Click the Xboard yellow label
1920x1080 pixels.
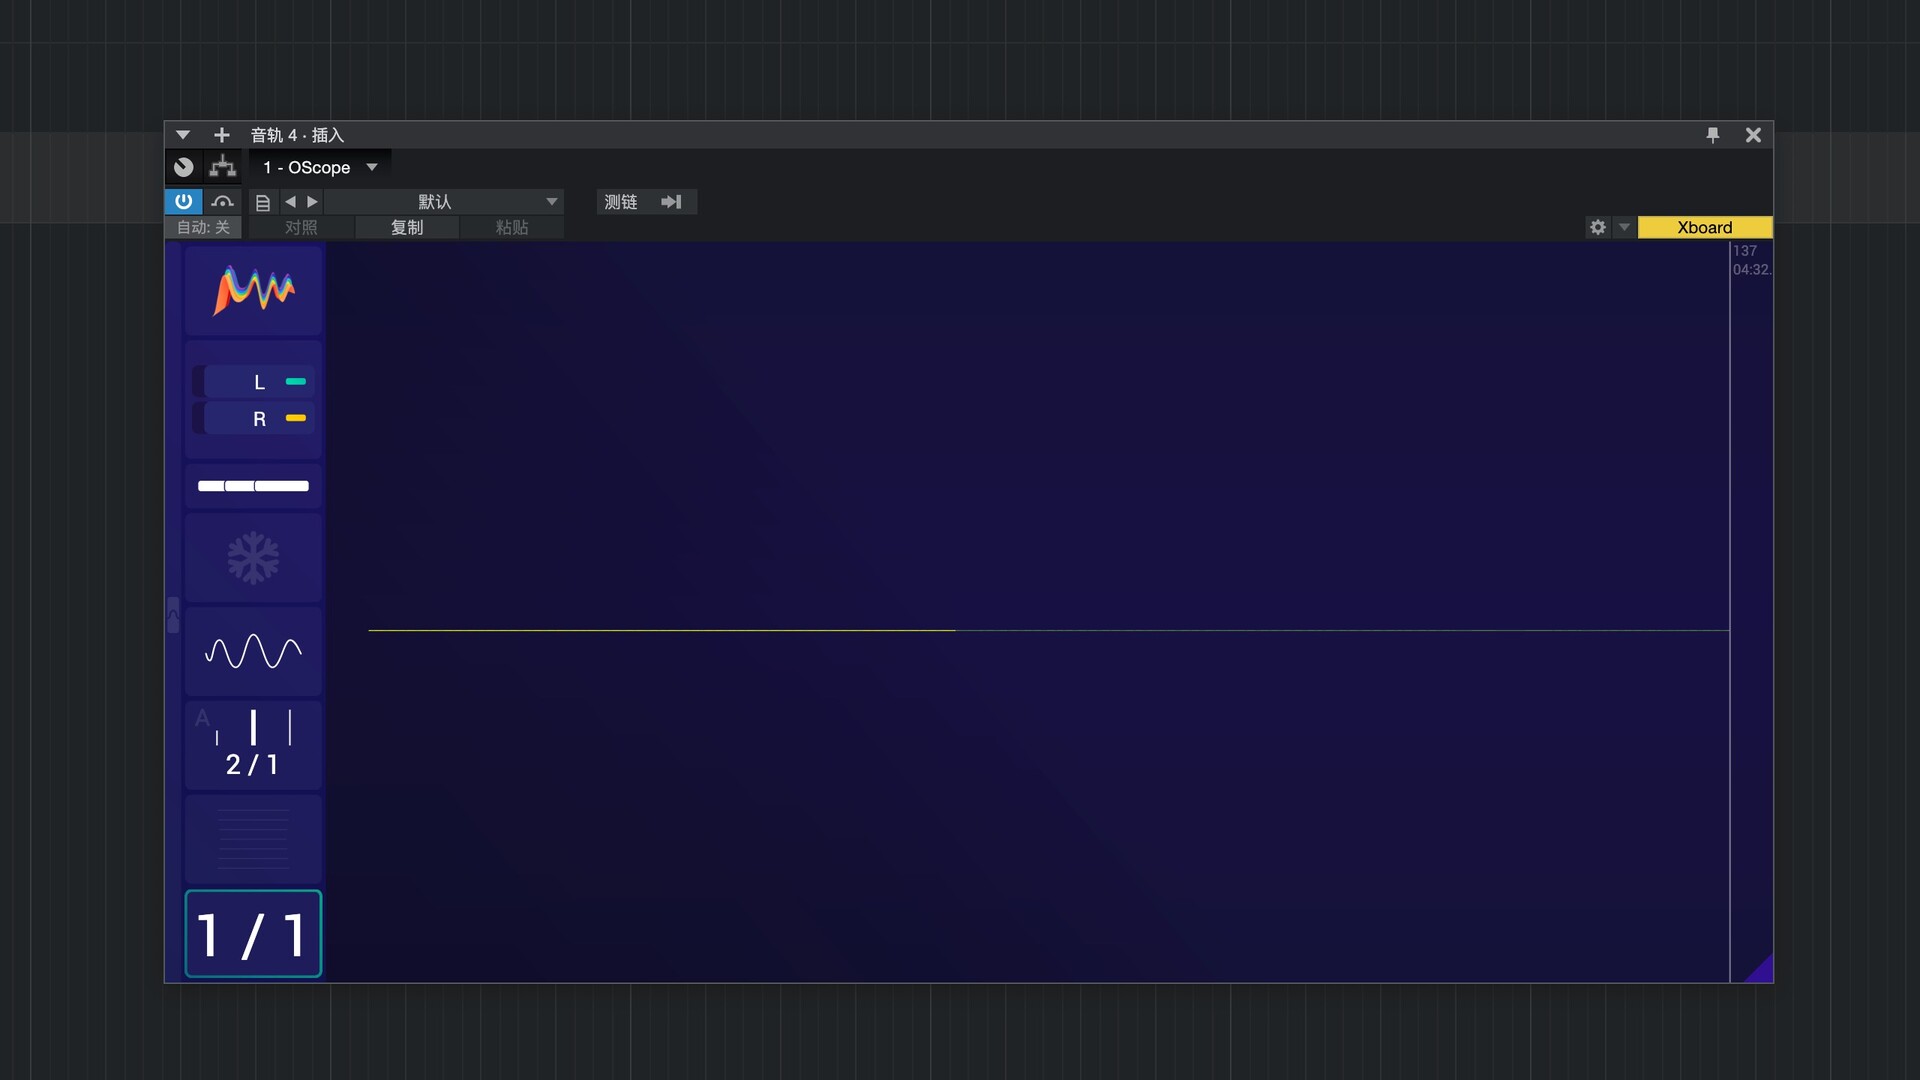click(1704, 228)
